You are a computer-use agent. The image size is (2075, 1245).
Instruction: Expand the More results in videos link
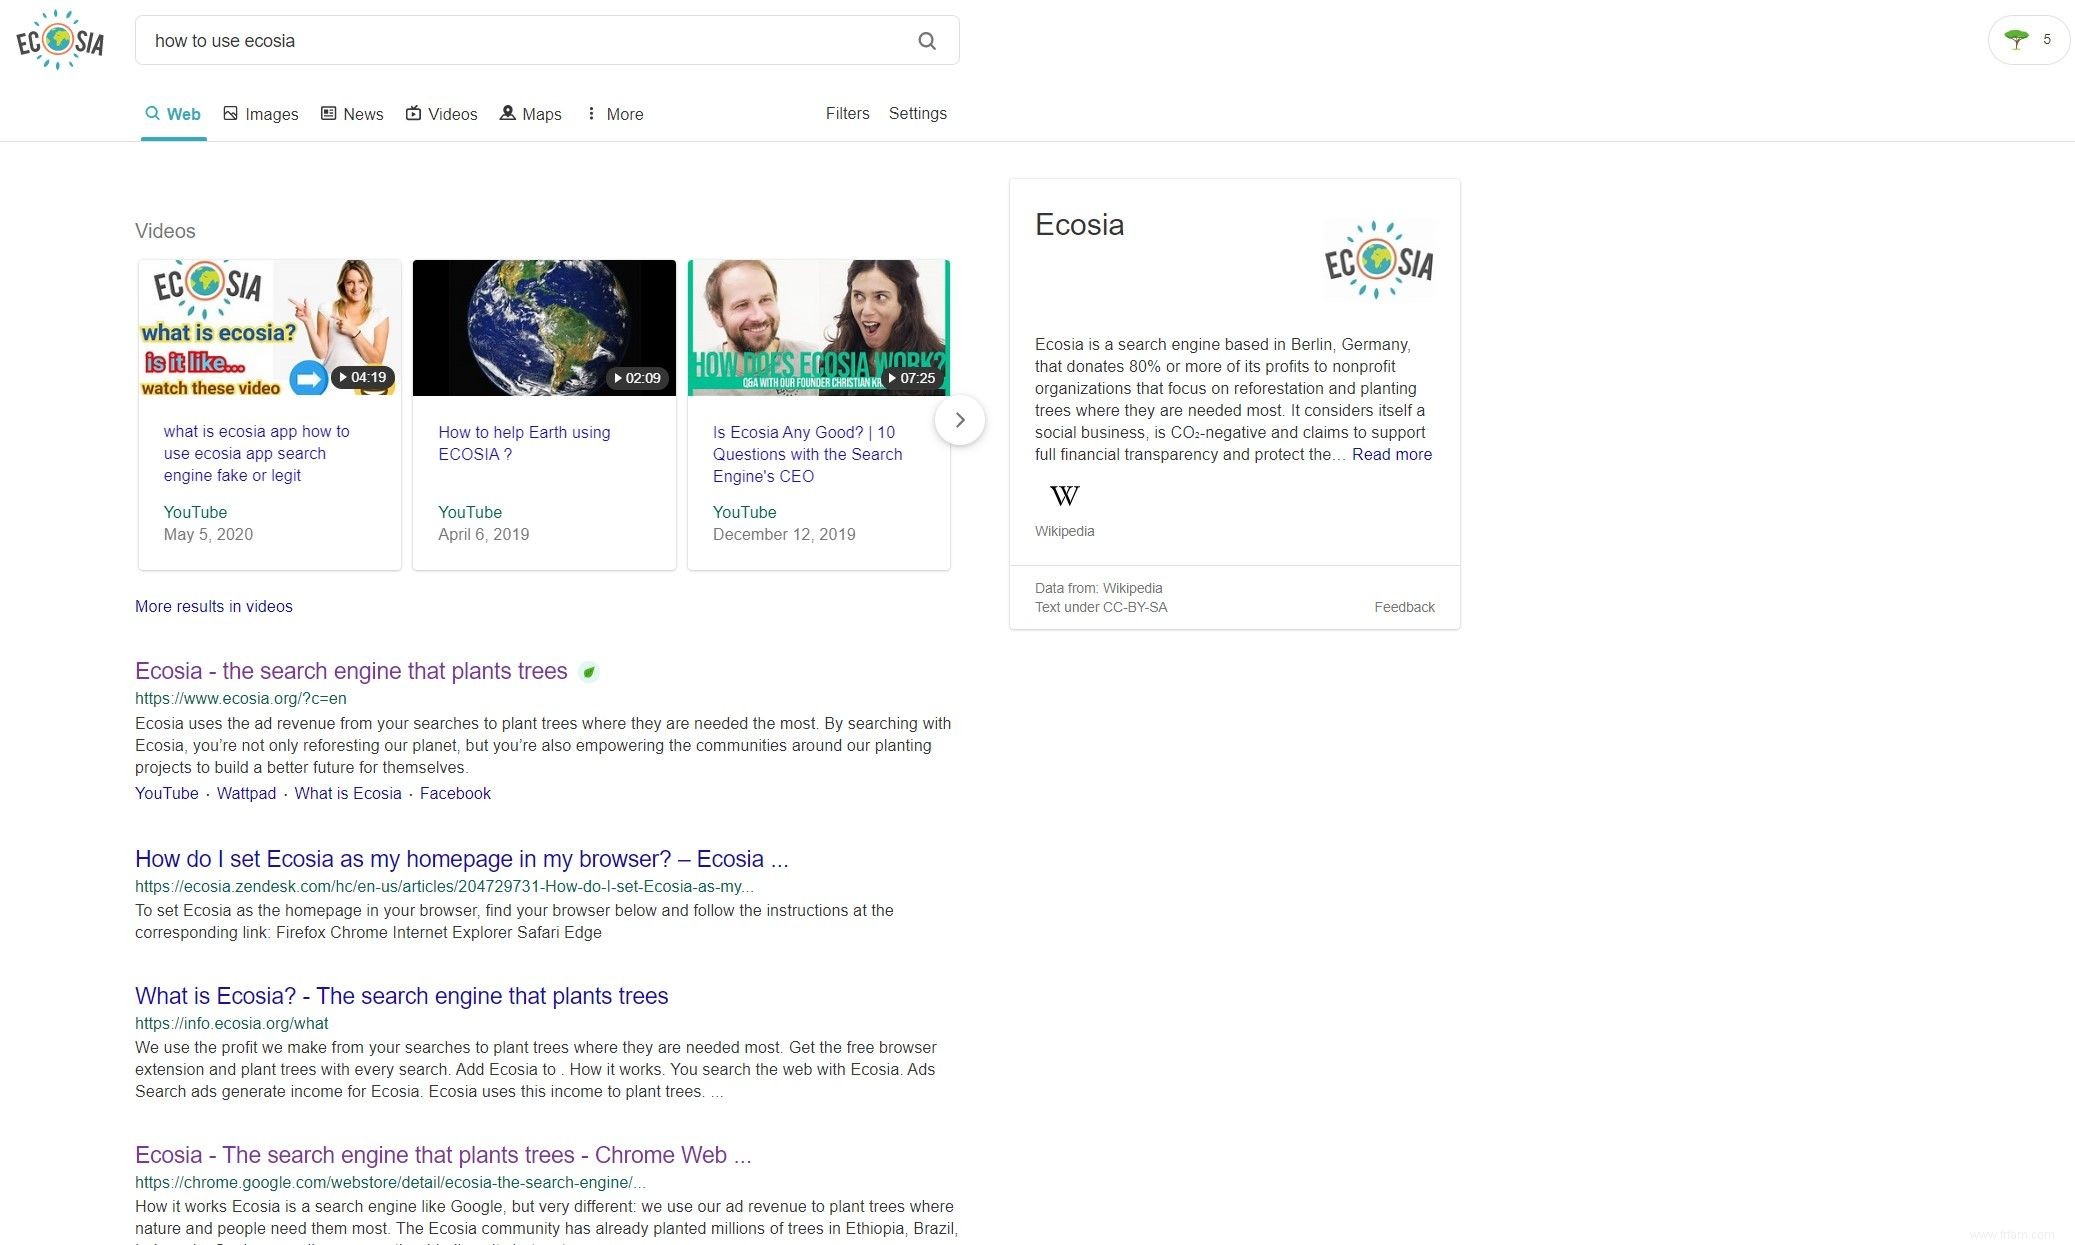(213, 605)
